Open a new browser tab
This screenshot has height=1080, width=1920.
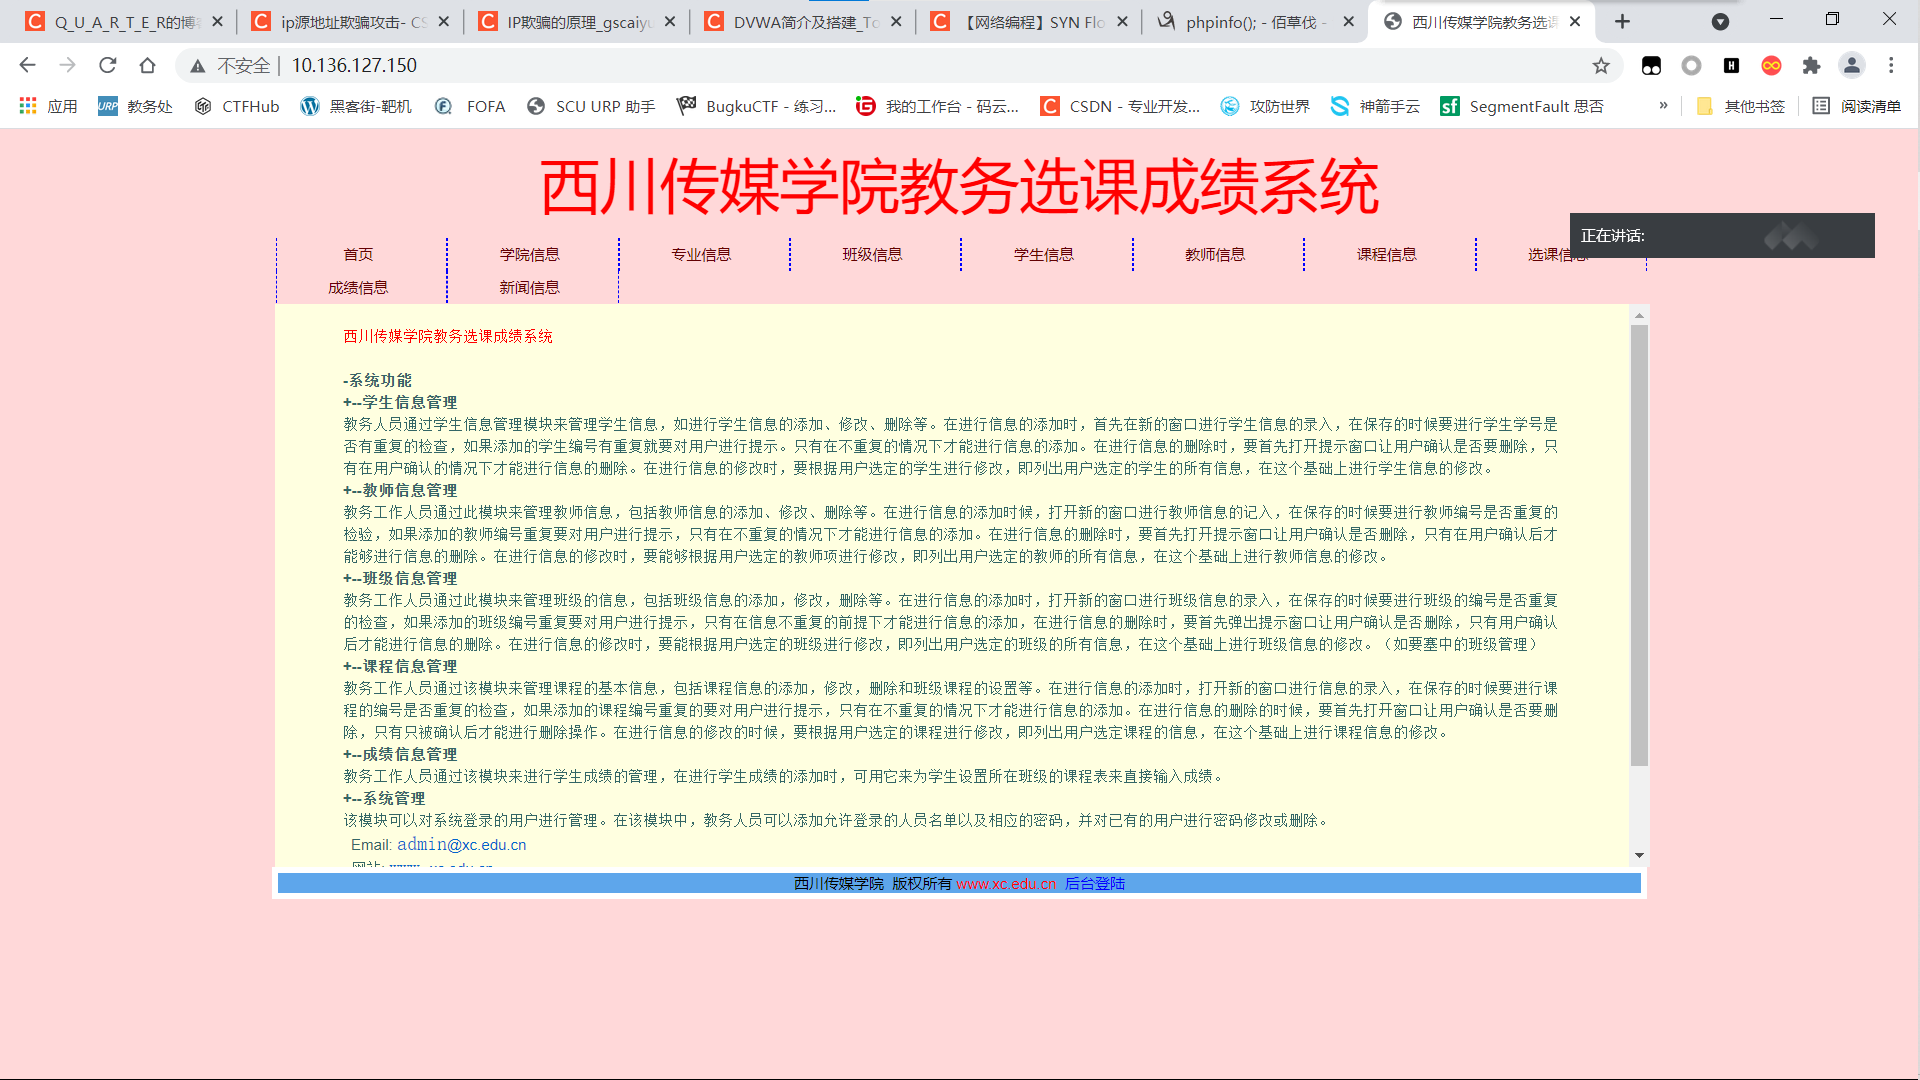[x=1622, y=21]
